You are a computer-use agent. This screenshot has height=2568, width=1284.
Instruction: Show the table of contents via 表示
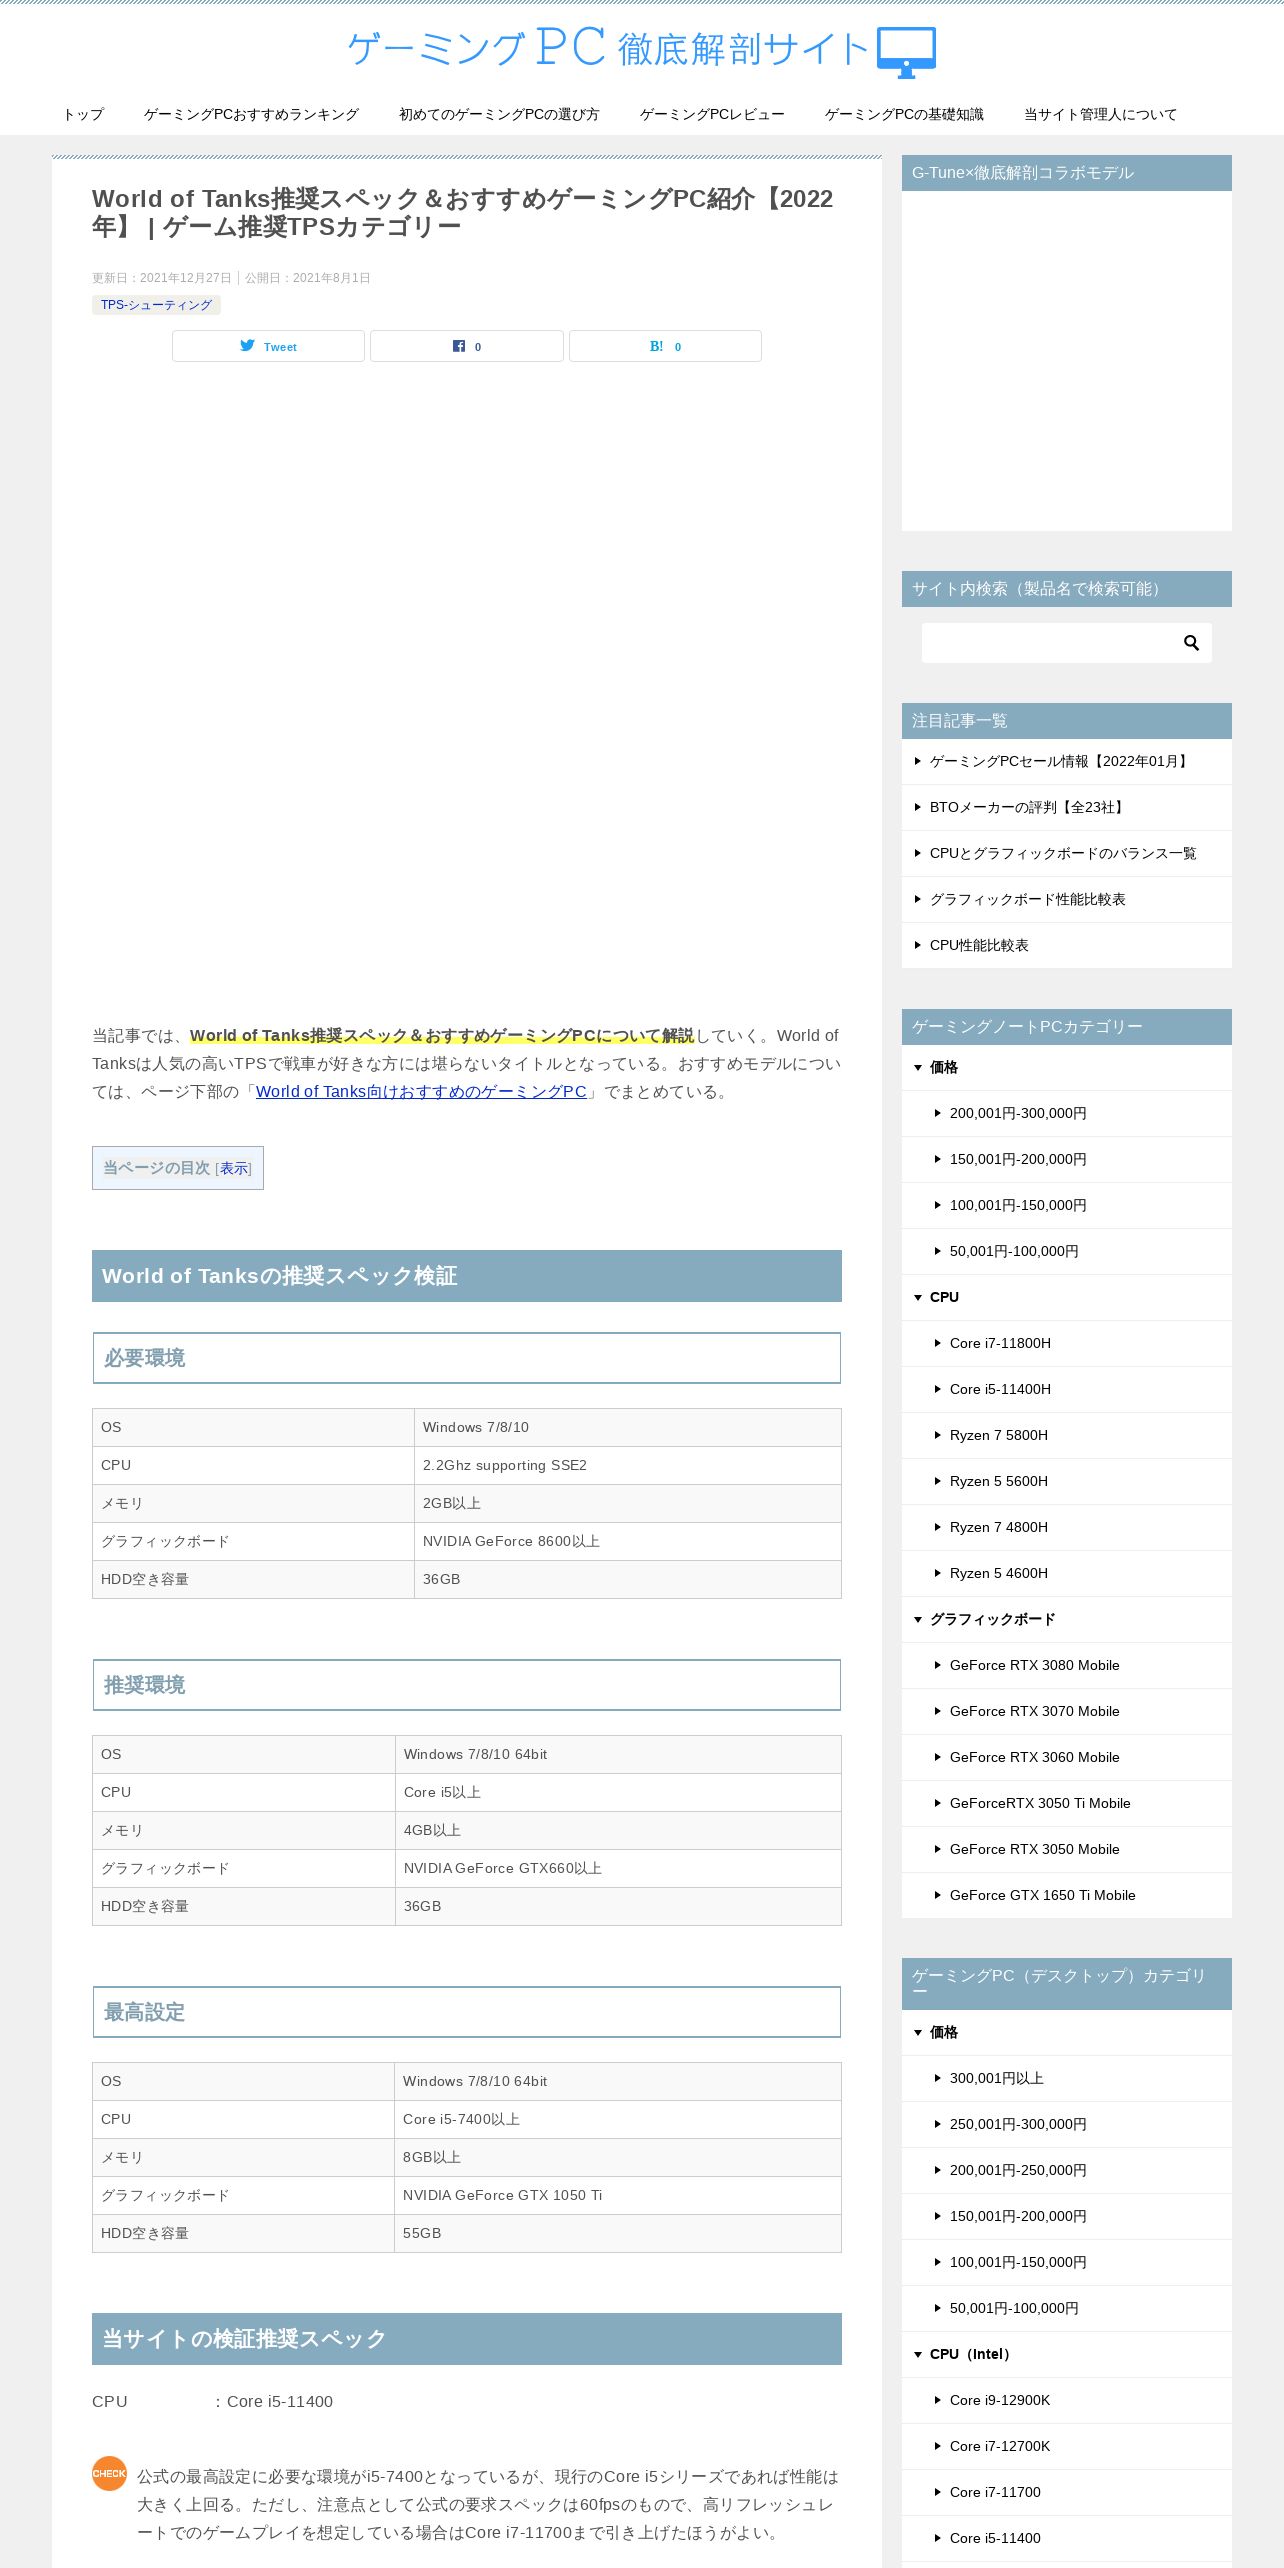pyautogui.click(x=234, y=1168)
